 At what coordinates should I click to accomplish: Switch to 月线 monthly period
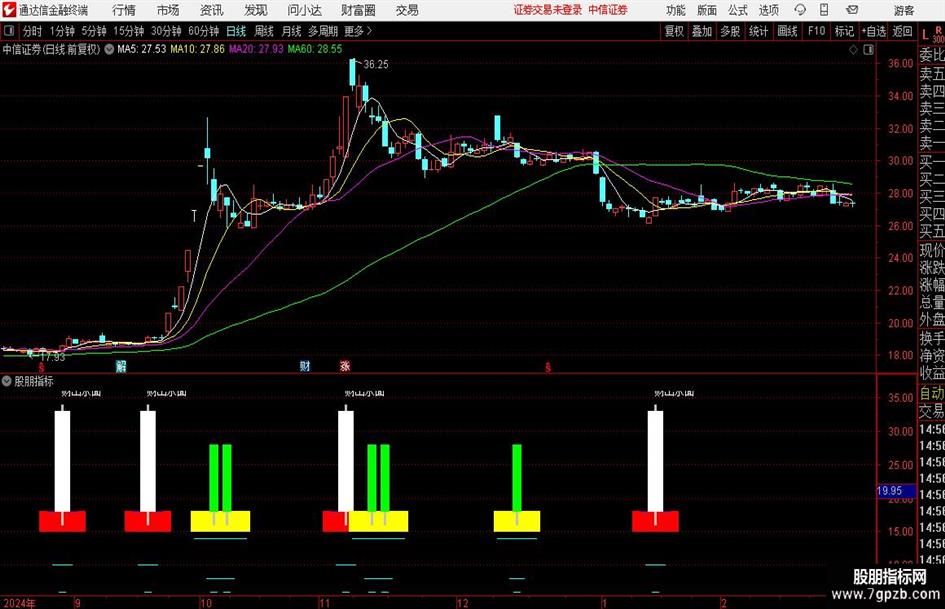pos(292,31)
